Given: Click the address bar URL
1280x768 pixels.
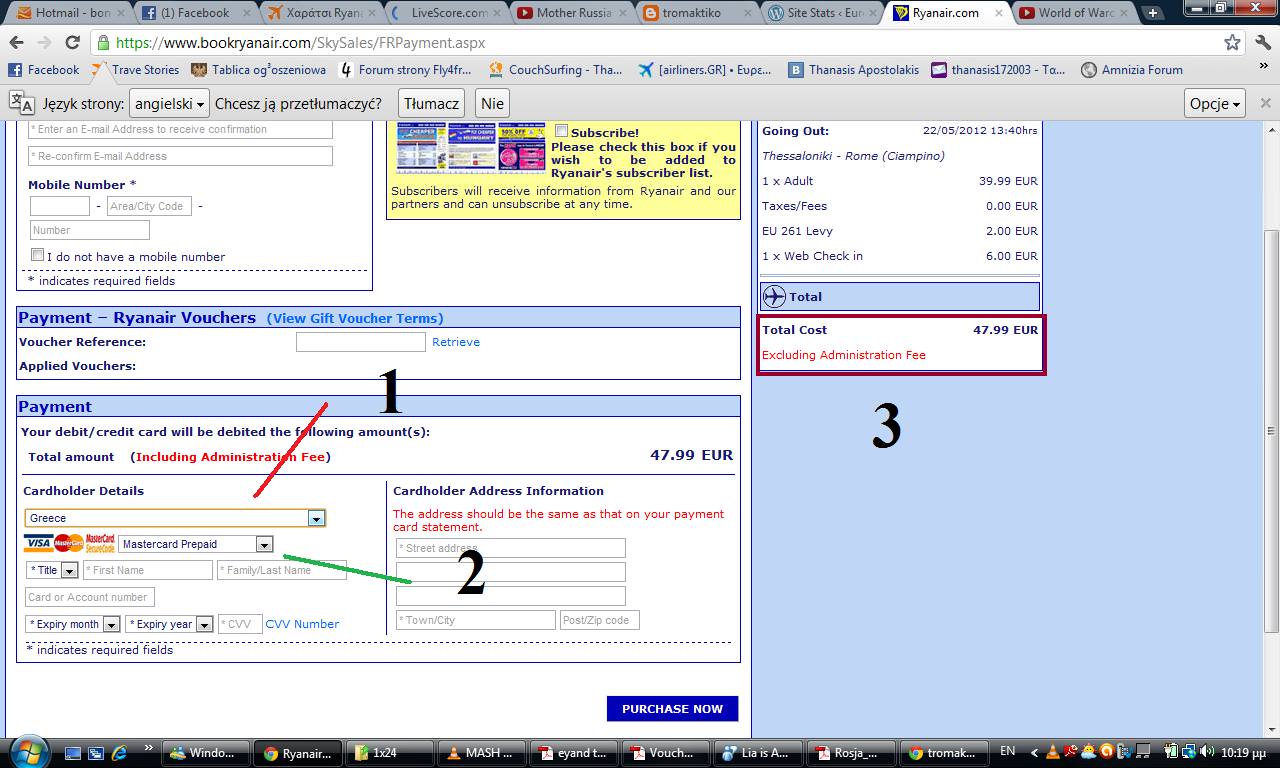Looking at the screenshot, I should [300, 44].
